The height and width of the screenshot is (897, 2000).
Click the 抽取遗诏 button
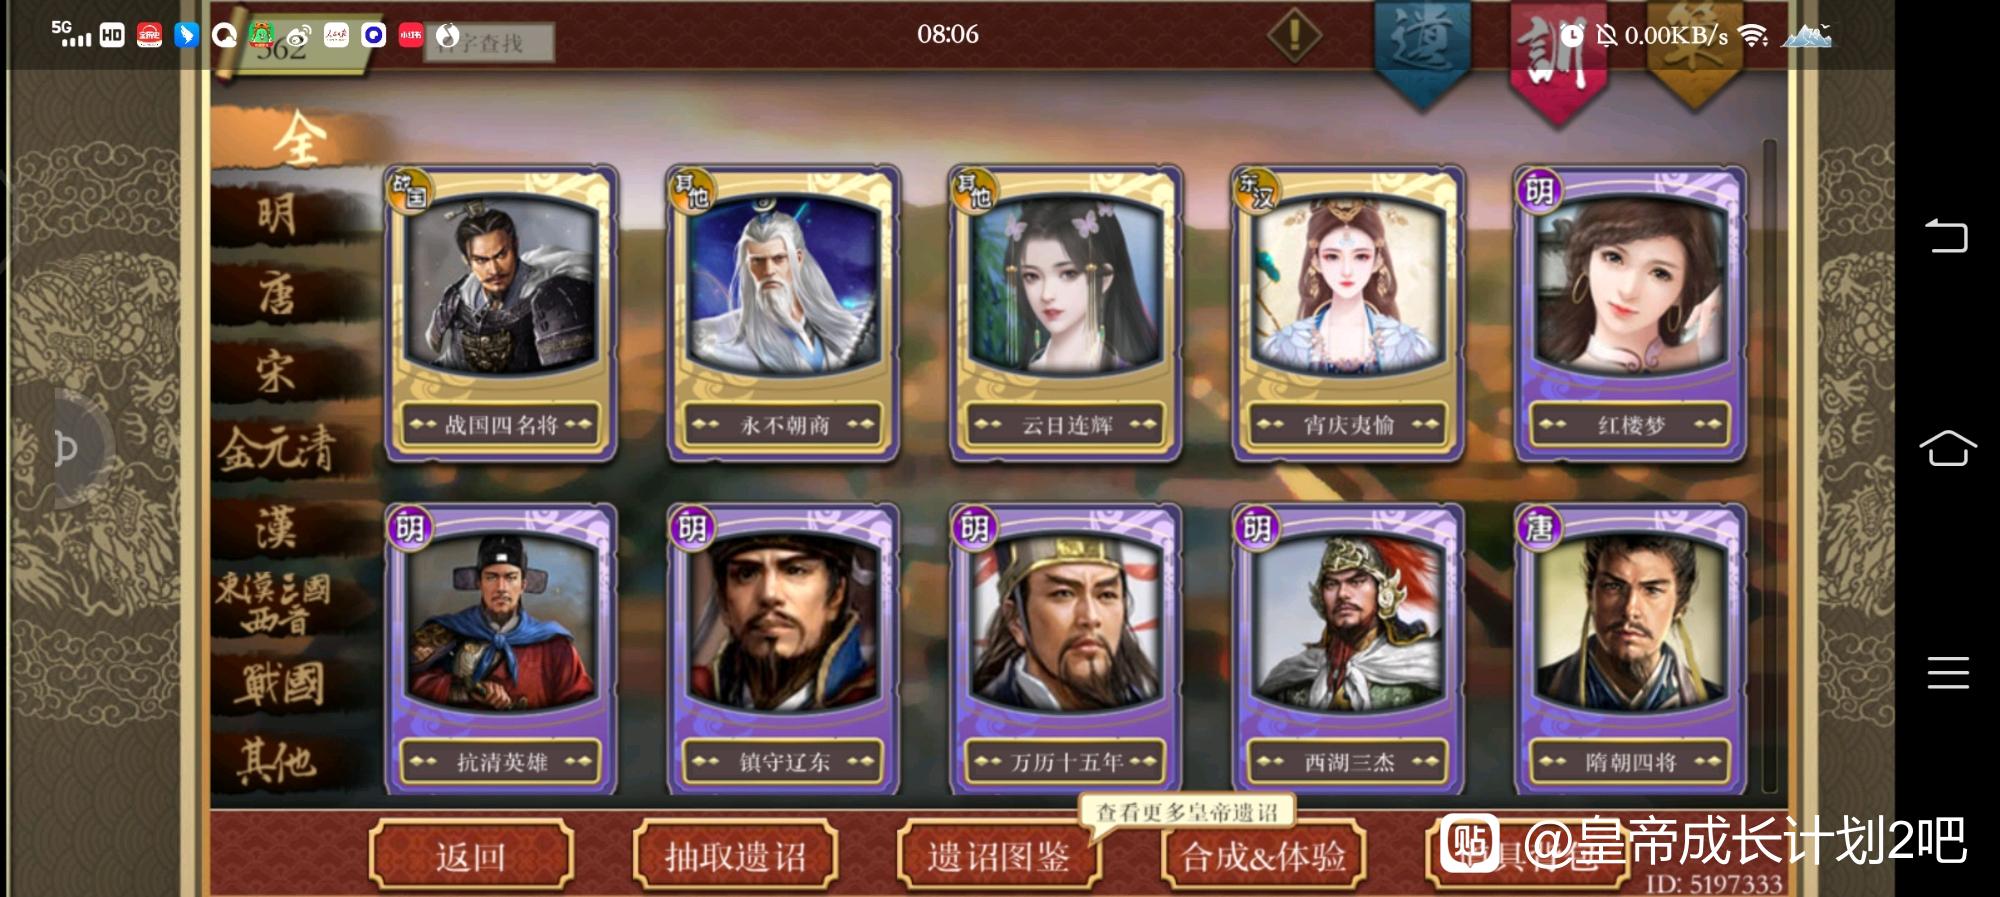pos(735,856)
